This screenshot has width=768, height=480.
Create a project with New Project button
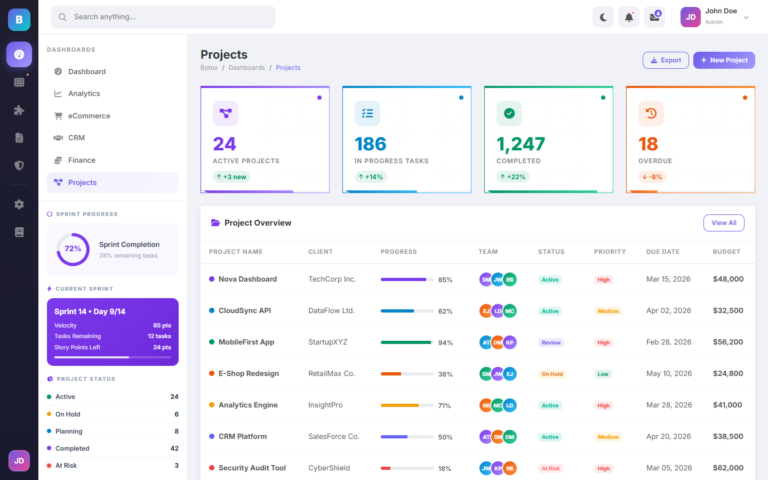click(x=723, y=60)
